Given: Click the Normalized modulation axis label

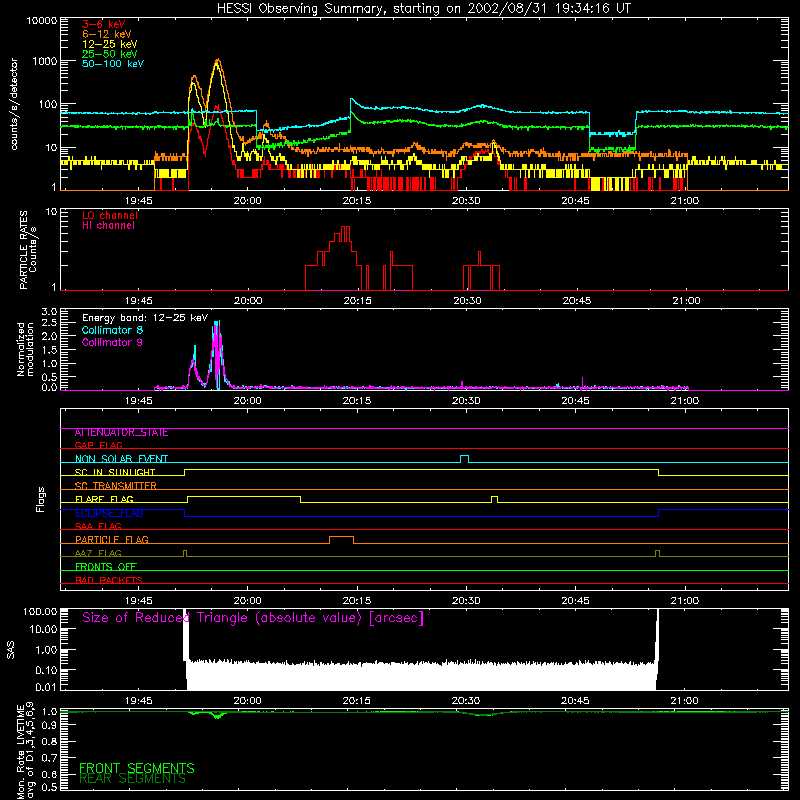Looking at the screenshot, I should coord(25,349).
